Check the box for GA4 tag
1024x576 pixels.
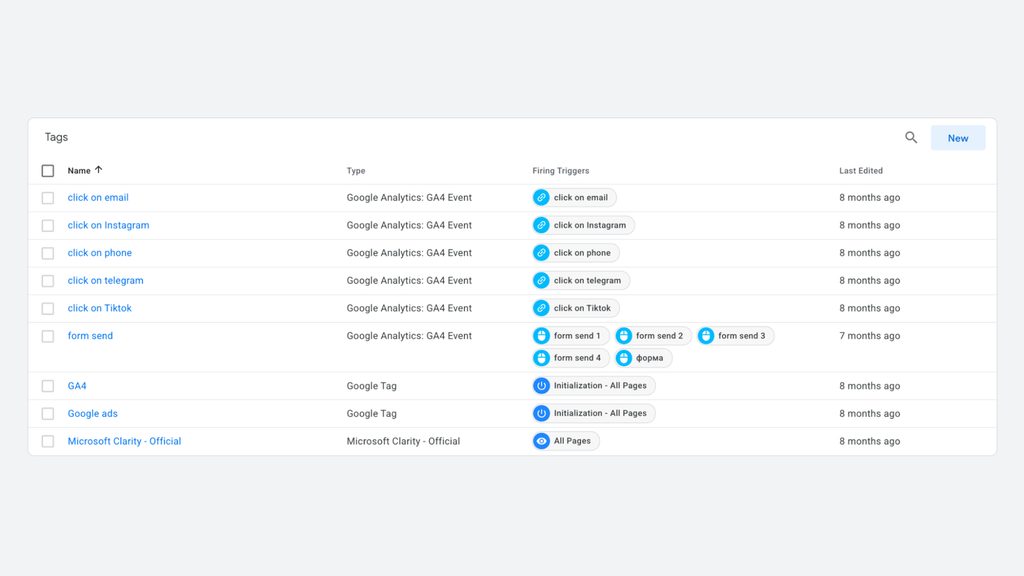pyautogui.click(x=48, y=386)
